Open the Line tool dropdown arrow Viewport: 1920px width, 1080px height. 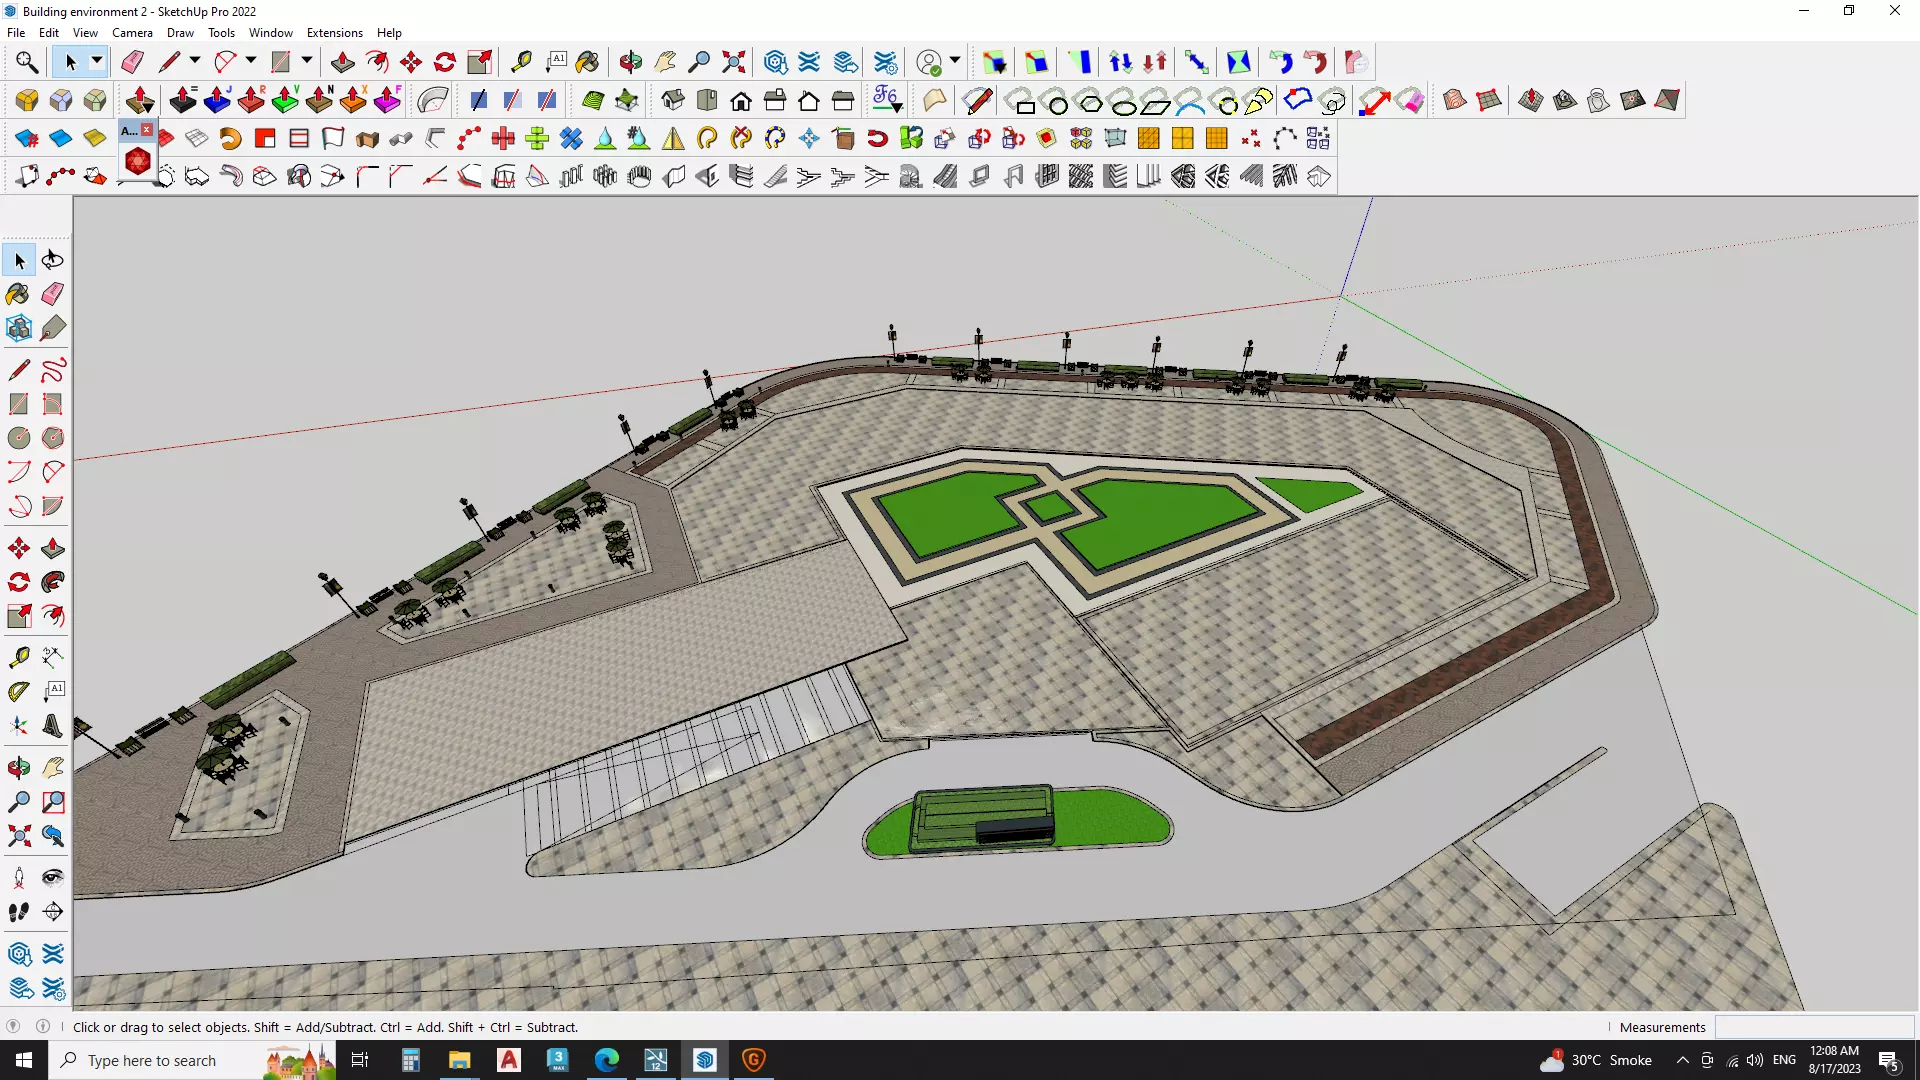[x=195, y=62]
